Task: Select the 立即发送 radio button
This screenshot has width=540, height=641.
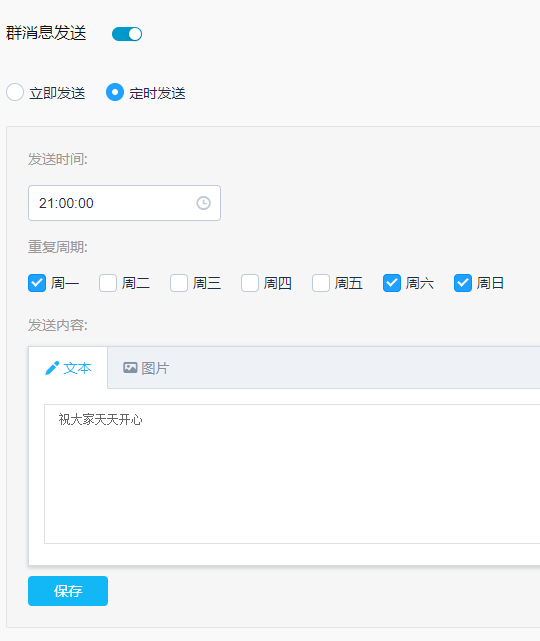Action: 15,92
